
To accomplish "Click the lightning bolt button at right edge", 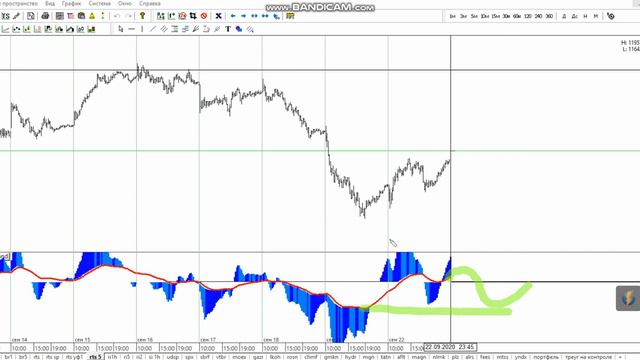I will click(x=629, y=298).
